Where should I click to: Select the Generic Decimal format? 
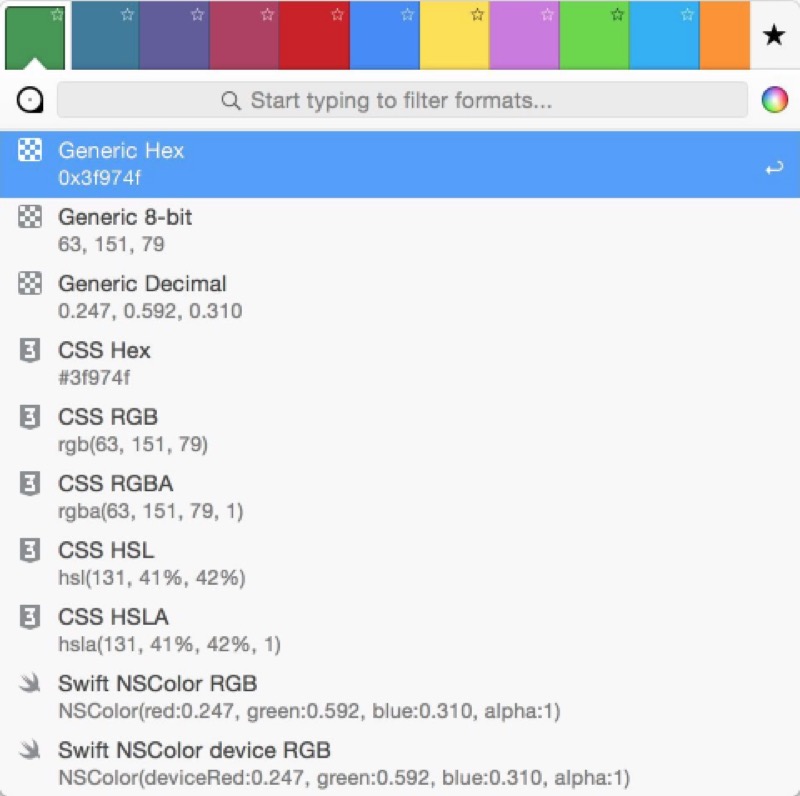pyautogui.click(x=400, y=297)
